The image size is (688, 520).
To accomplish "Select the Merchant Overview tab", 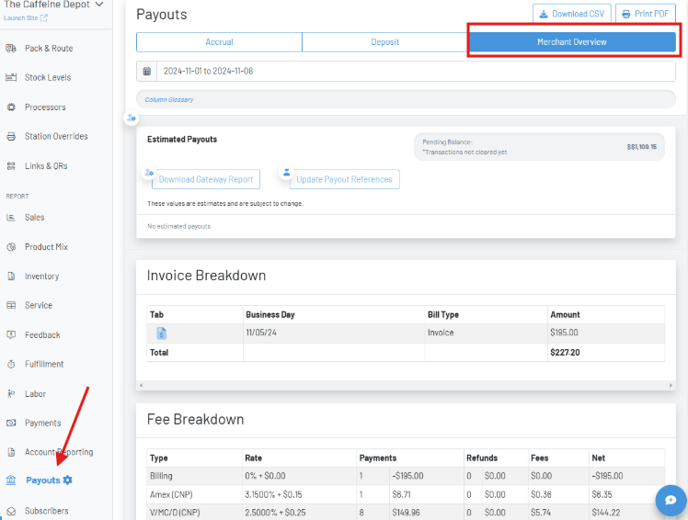I will point(571,42).
